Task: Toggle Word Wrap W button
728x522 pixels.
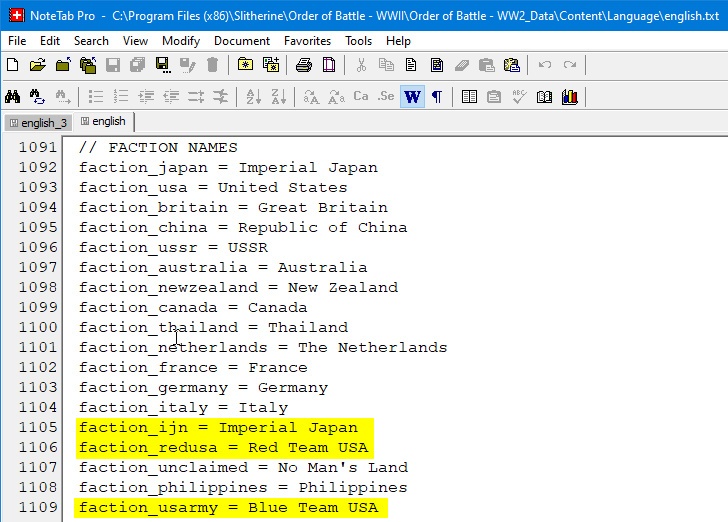Action: point(412,97)
